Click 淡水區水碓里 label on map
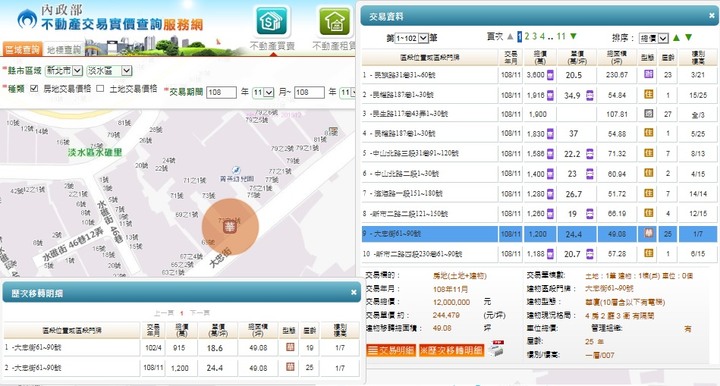 95,152
